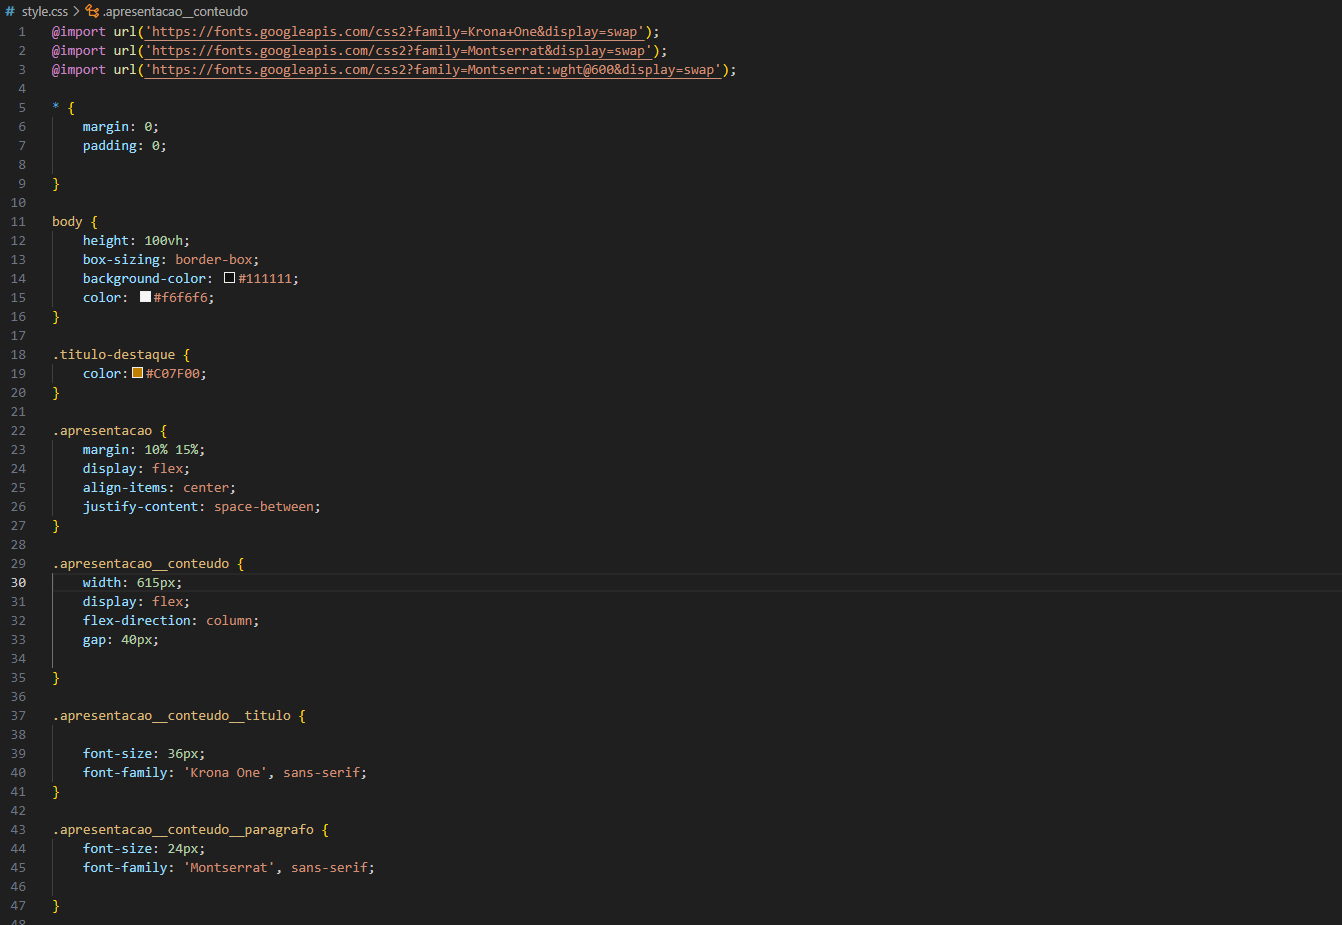Select line number 43 in the gutter
This screenshot has width=1342, height=925.
18,830
